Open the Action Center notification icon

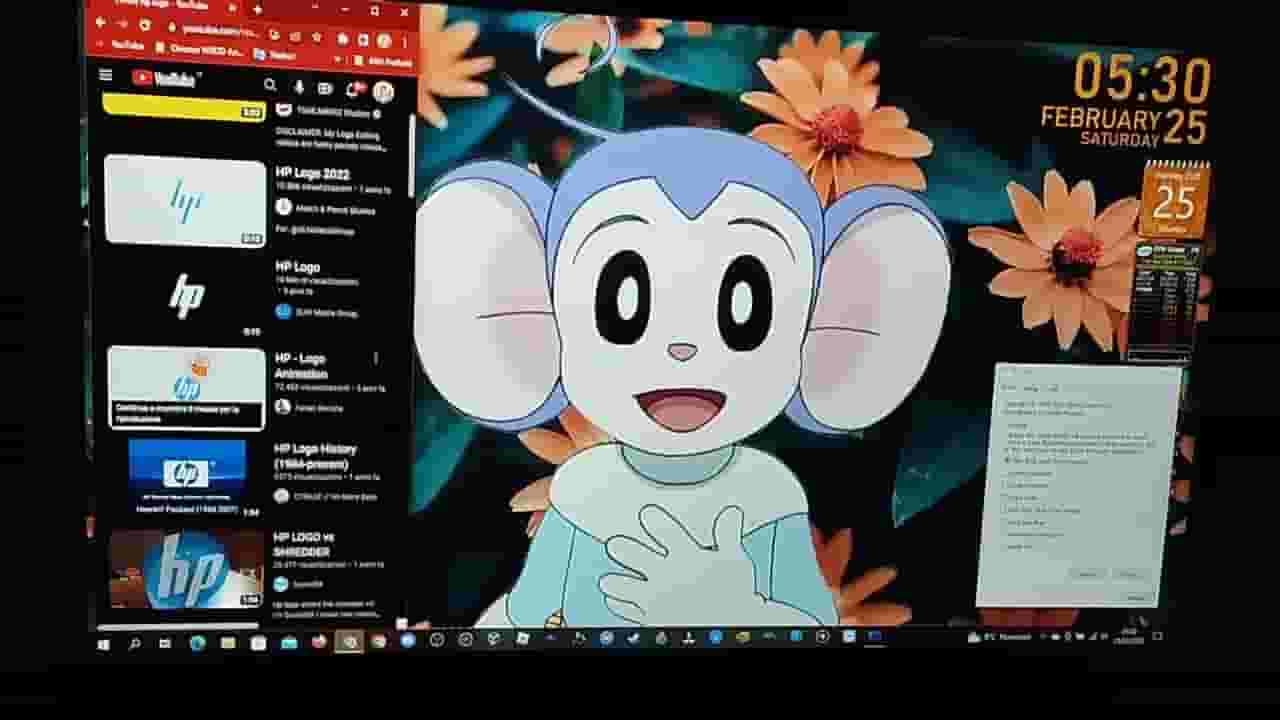pyautogui.click(x=1158, y=634)
